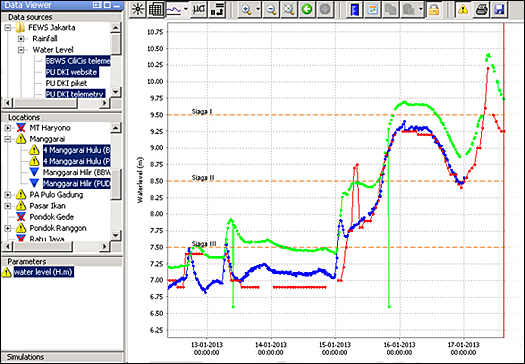525x364 pixels.
Task: Click the zoom out magnifier icon
Action: point(271,9)
